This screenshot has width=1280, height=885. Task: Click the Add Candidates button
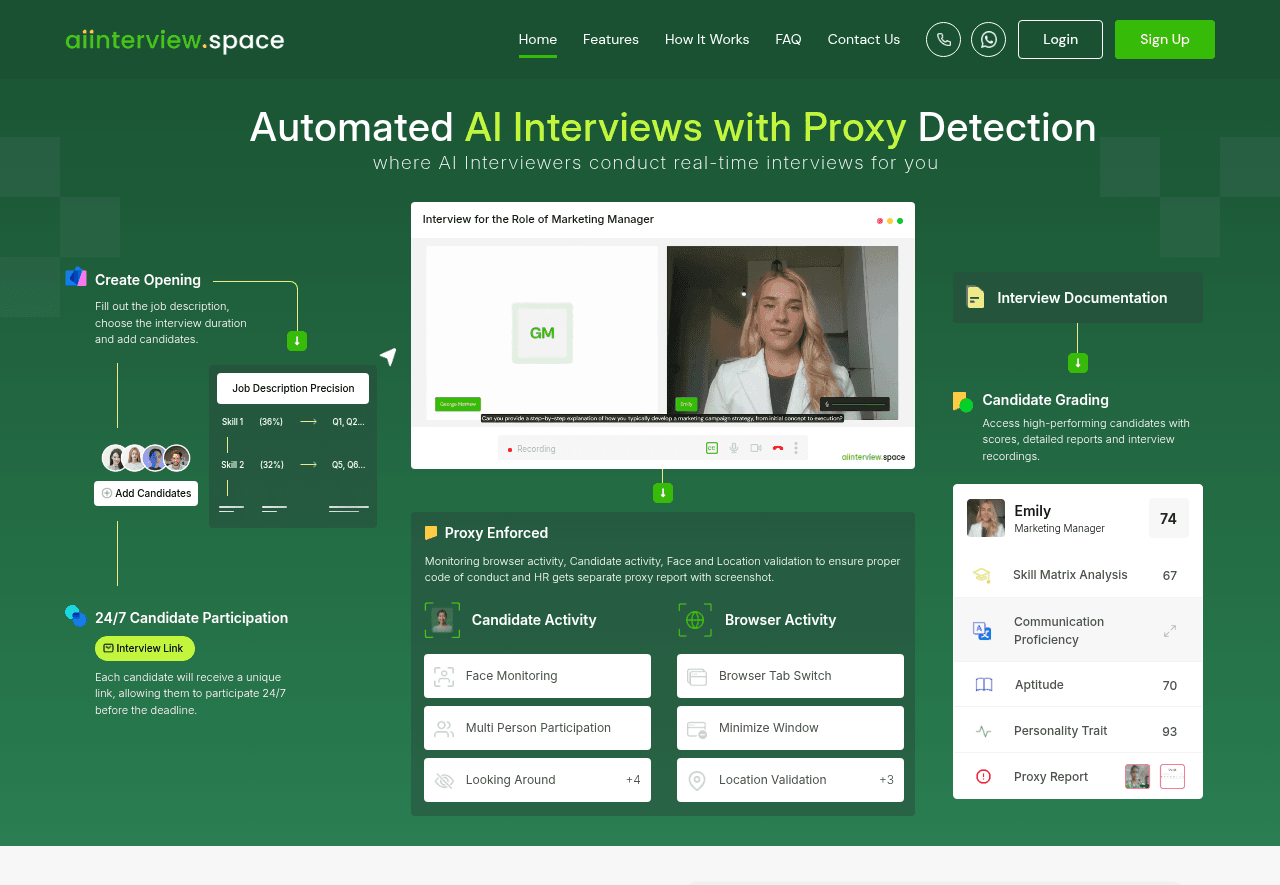(146, 494)
